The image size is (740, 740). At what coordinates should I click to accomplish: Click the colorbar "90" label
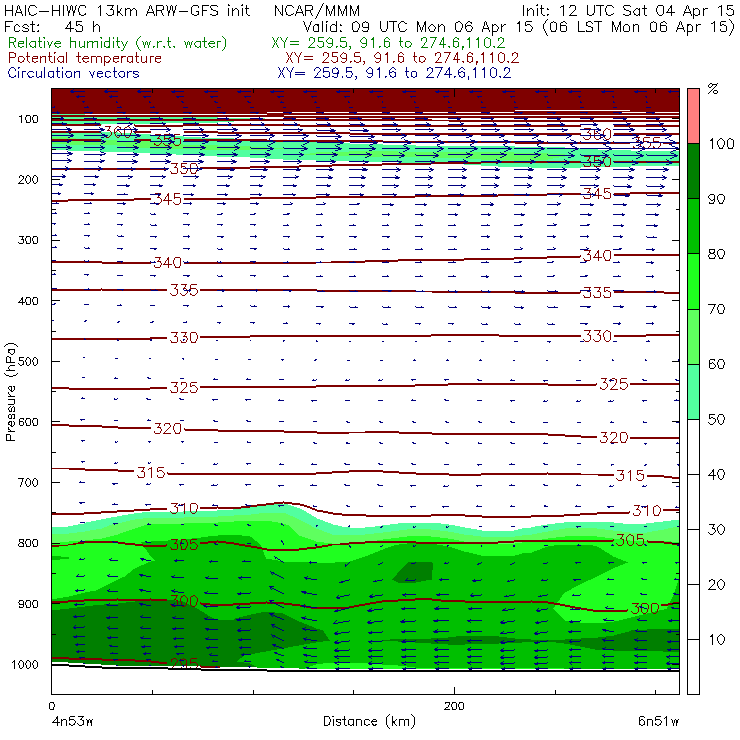coord(716,199)
